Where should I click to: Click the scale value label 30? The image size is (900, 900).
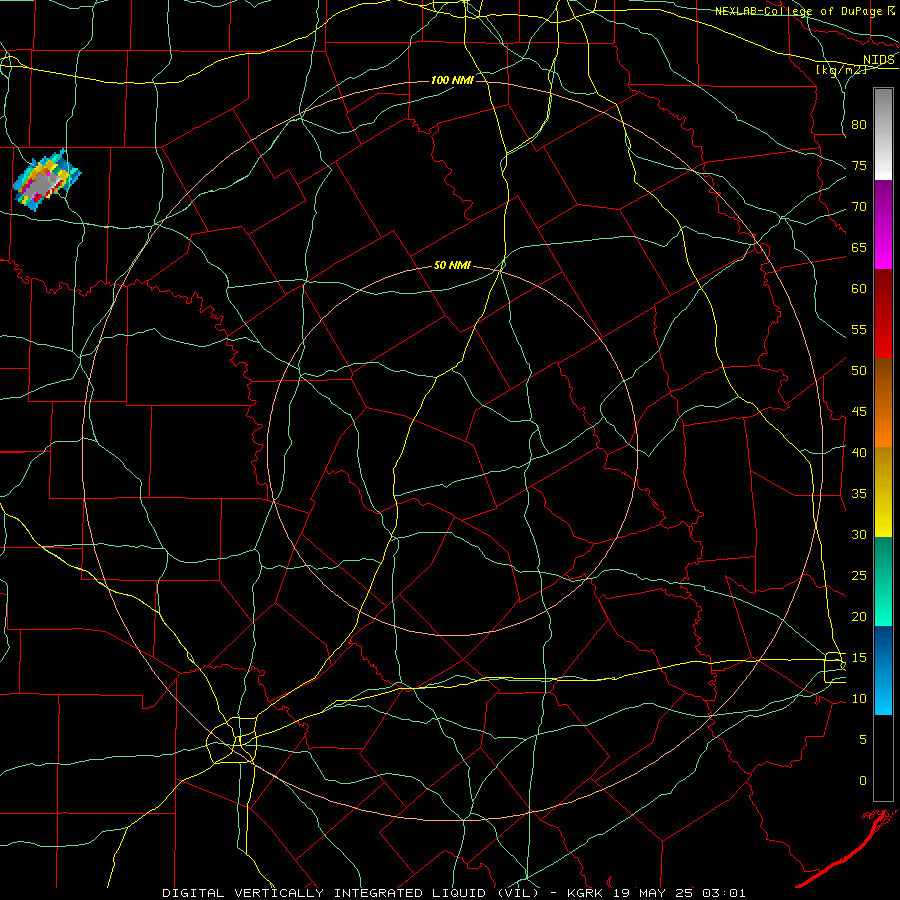pos(859,534)
